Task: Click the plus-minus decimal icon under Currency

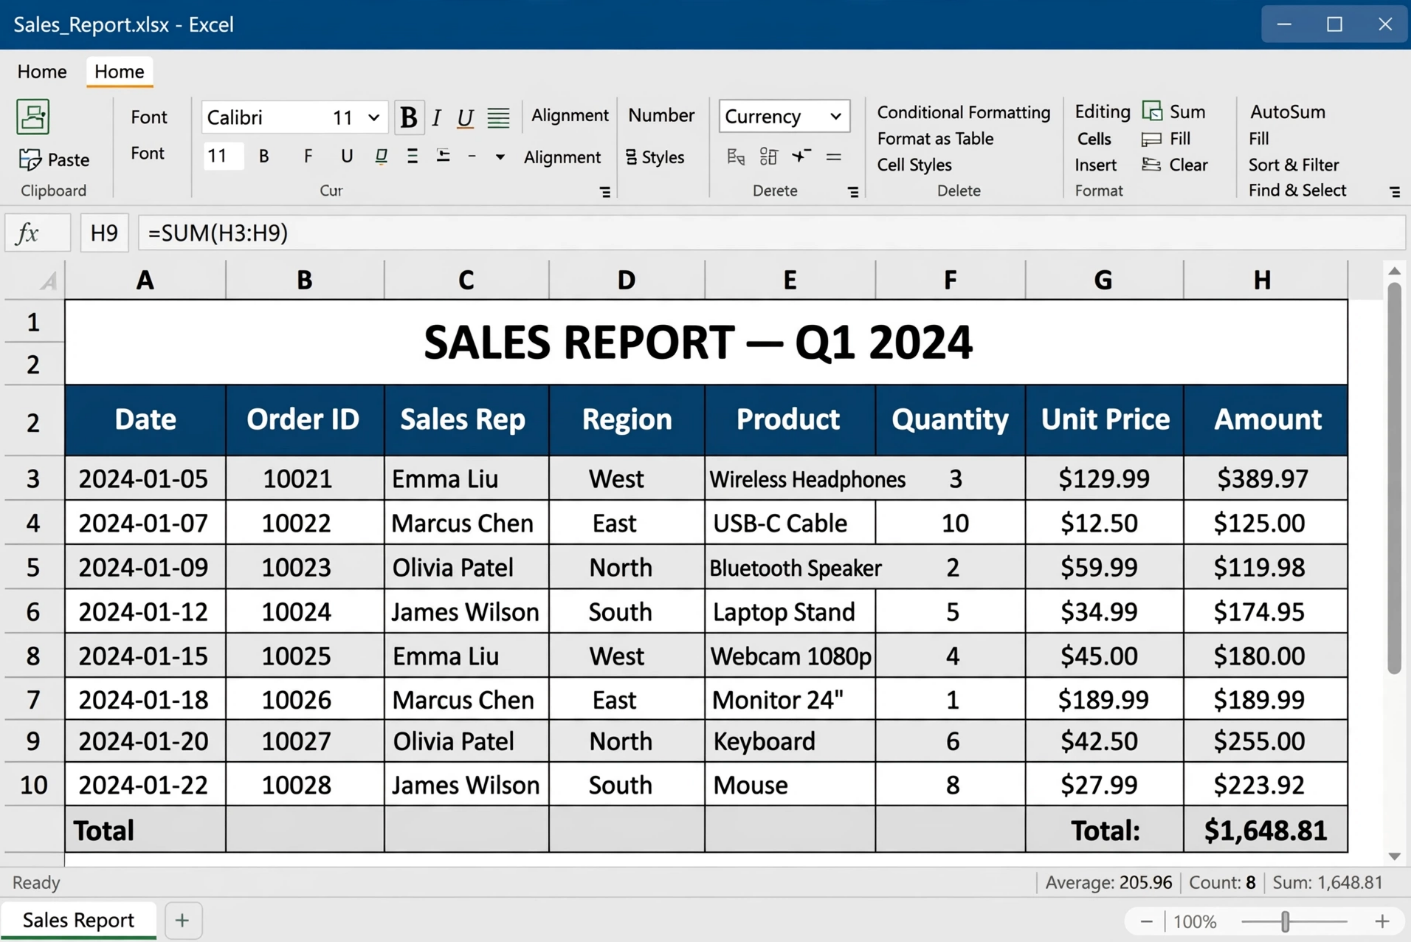Action: point(801,156)
